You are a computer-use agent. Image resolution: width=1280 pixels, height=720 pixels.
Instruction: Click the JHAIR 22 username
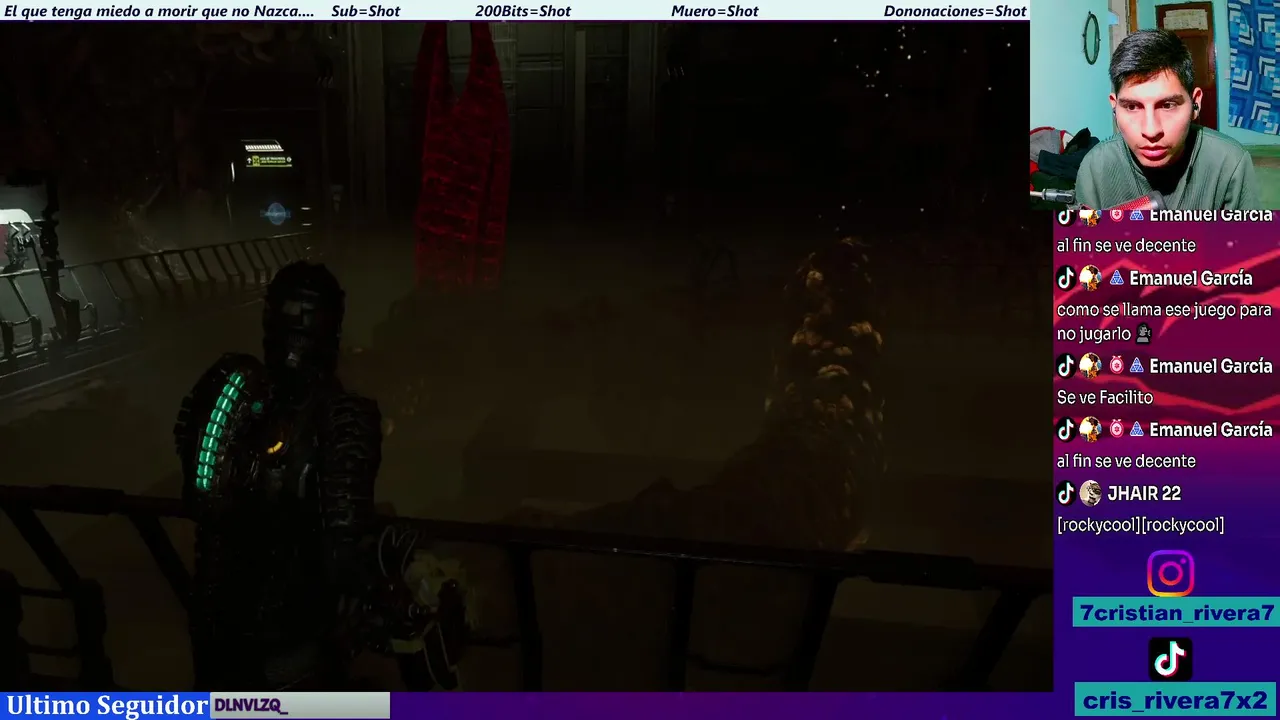click(1144, 493)
